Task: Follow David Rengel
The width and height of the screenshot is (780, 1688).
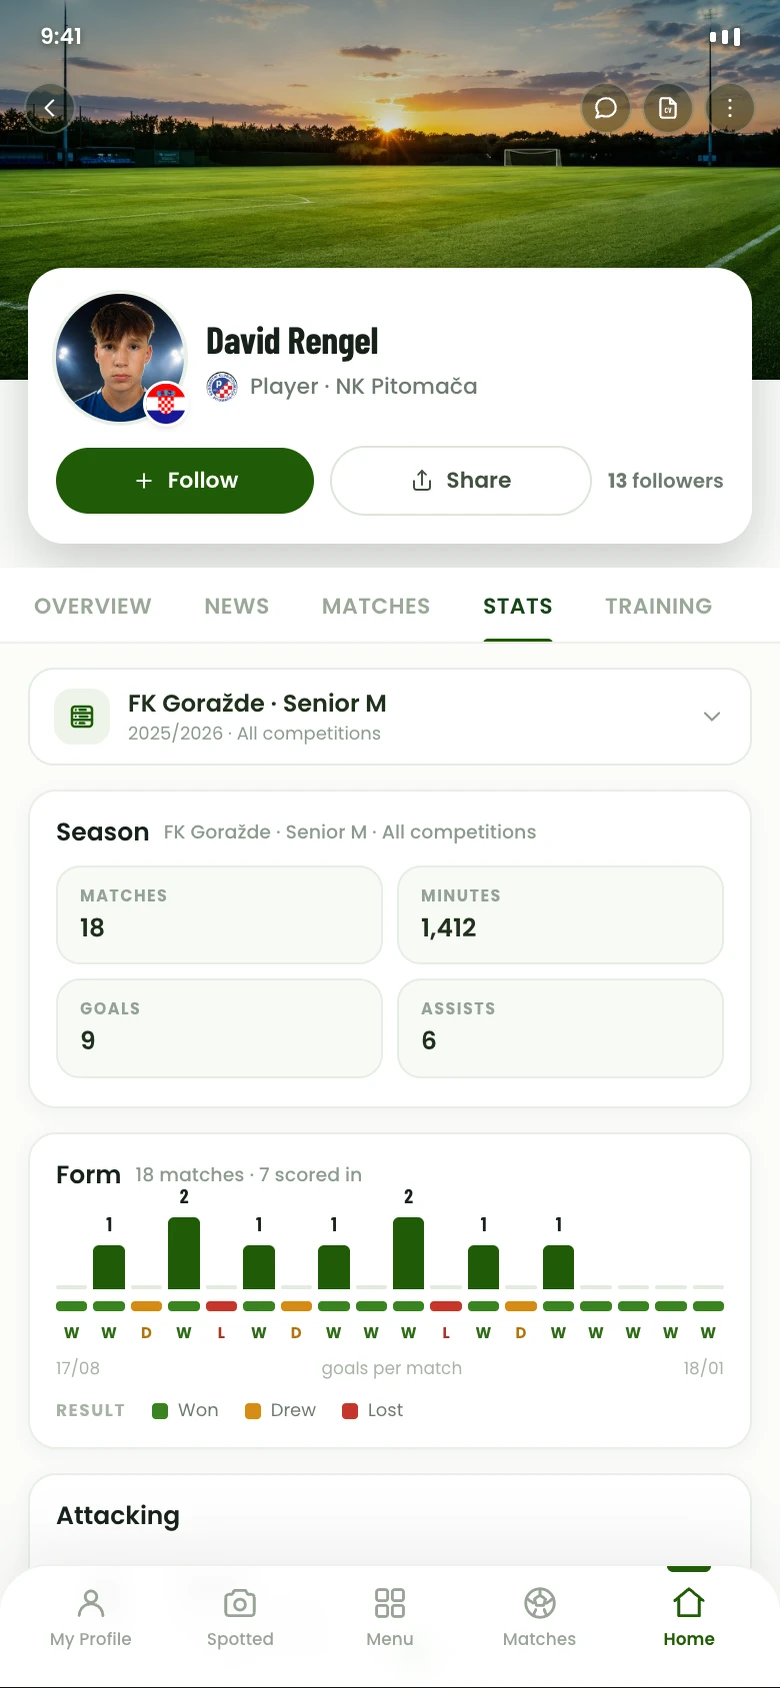Action: tap(185, 481)
